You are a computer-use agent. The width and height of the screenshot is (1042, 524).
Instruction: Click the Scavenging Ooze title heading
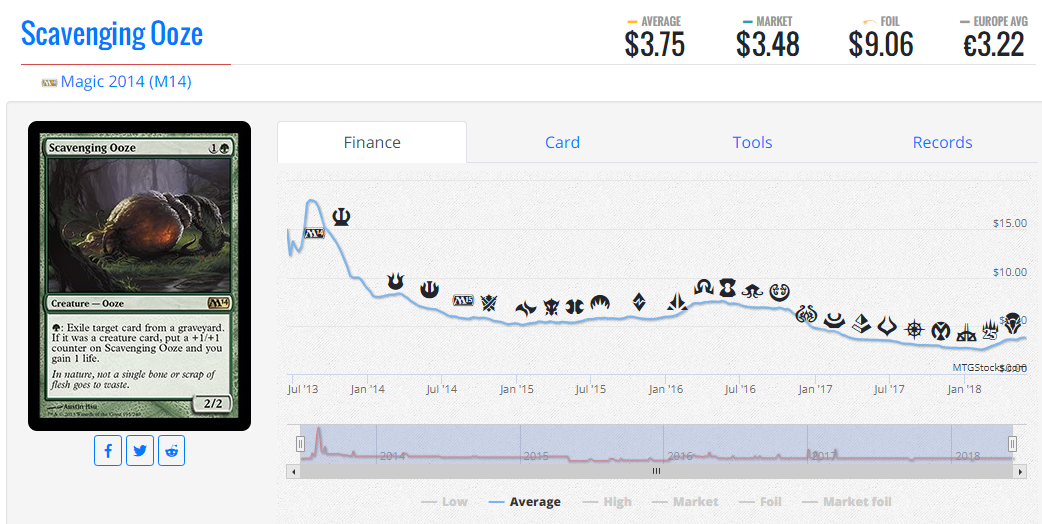point(112,33)
